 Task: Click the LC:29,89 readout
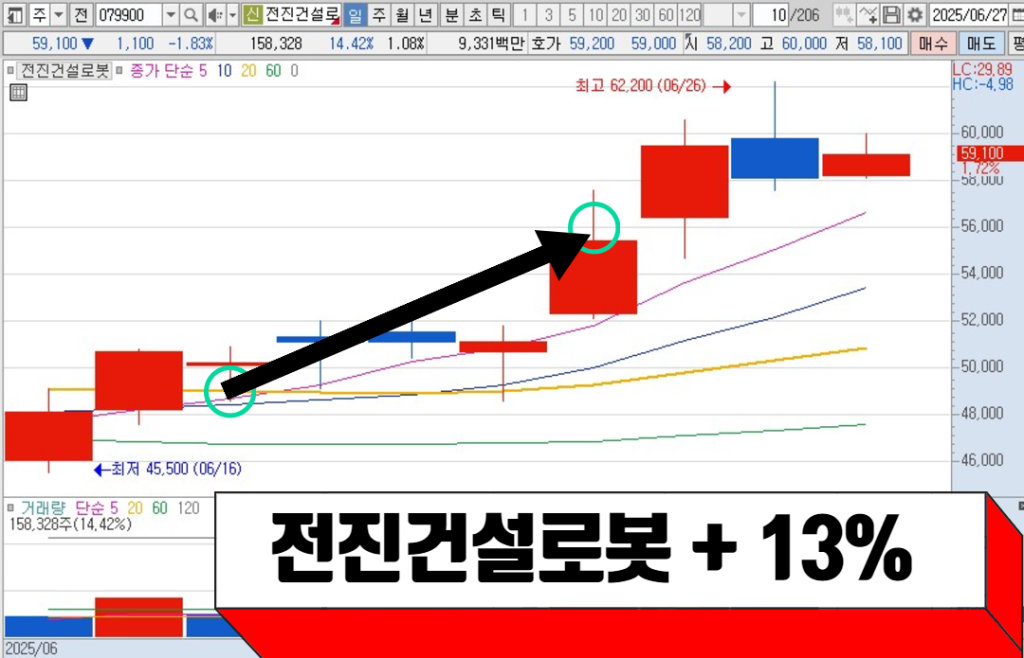[x=984, y=69]
